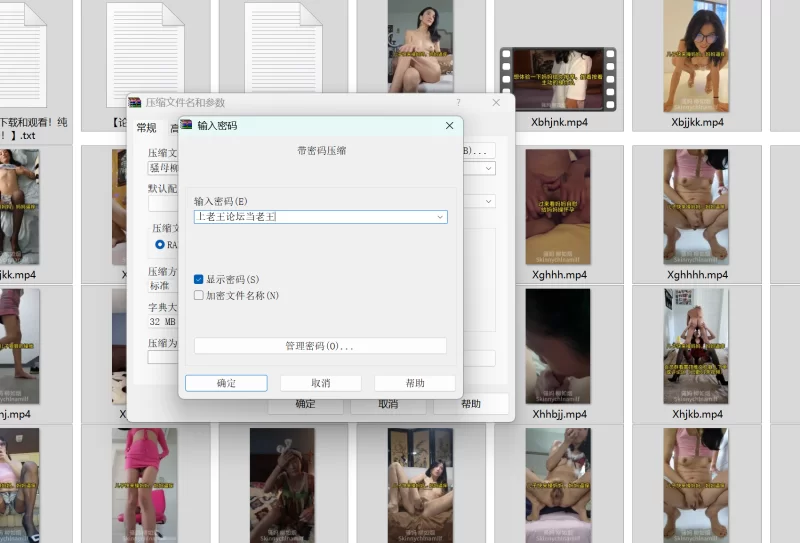Confirm the password with the 确定 button
The image size is (800, 543).
[226, 383]
